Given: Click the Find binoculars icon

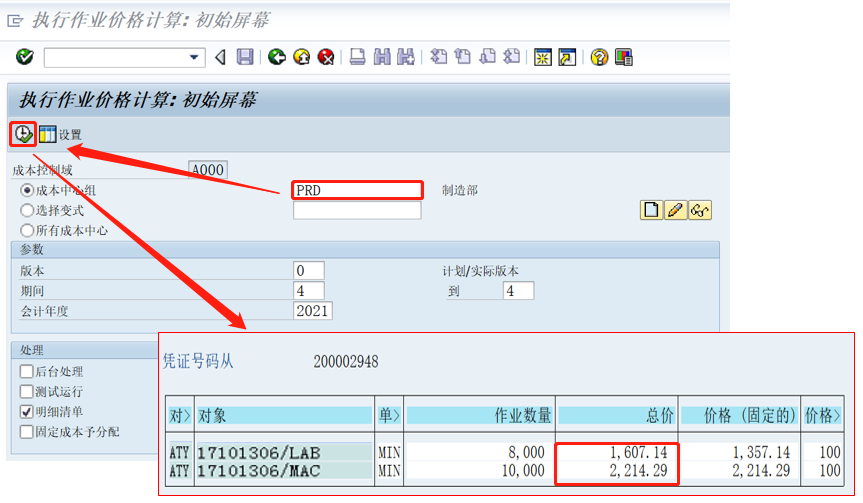Looking at the screenshot, I should point(382,57).
